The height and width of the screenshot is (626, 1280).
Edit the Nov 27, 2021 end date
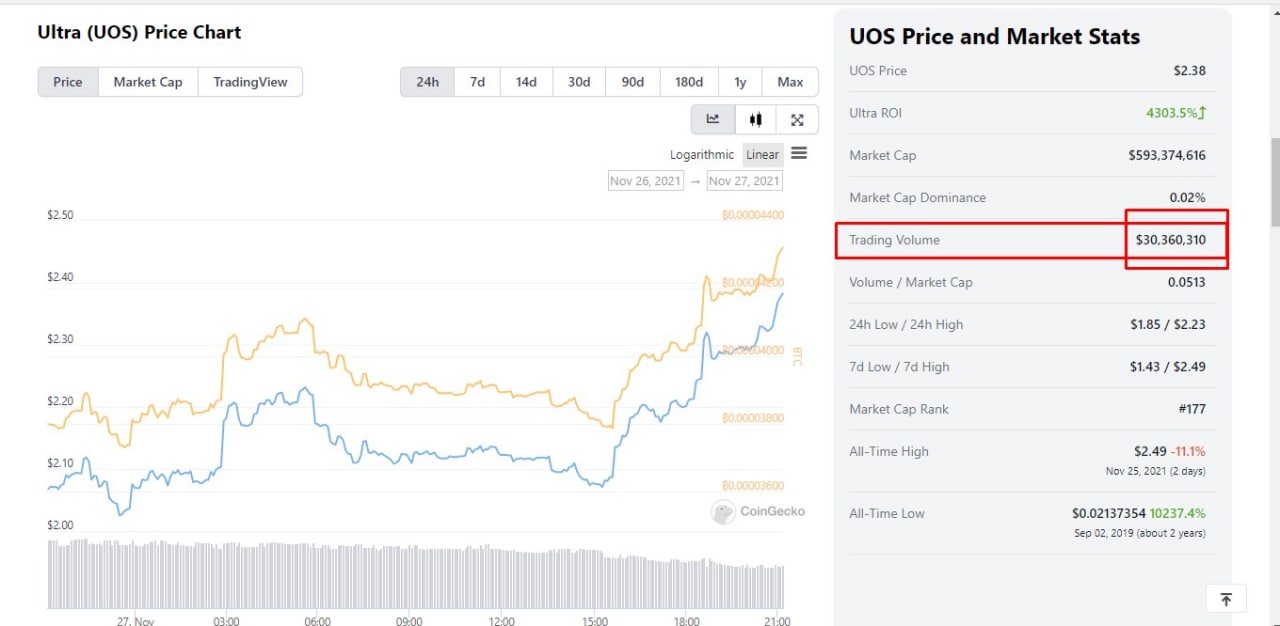click(x=744, y=181)
